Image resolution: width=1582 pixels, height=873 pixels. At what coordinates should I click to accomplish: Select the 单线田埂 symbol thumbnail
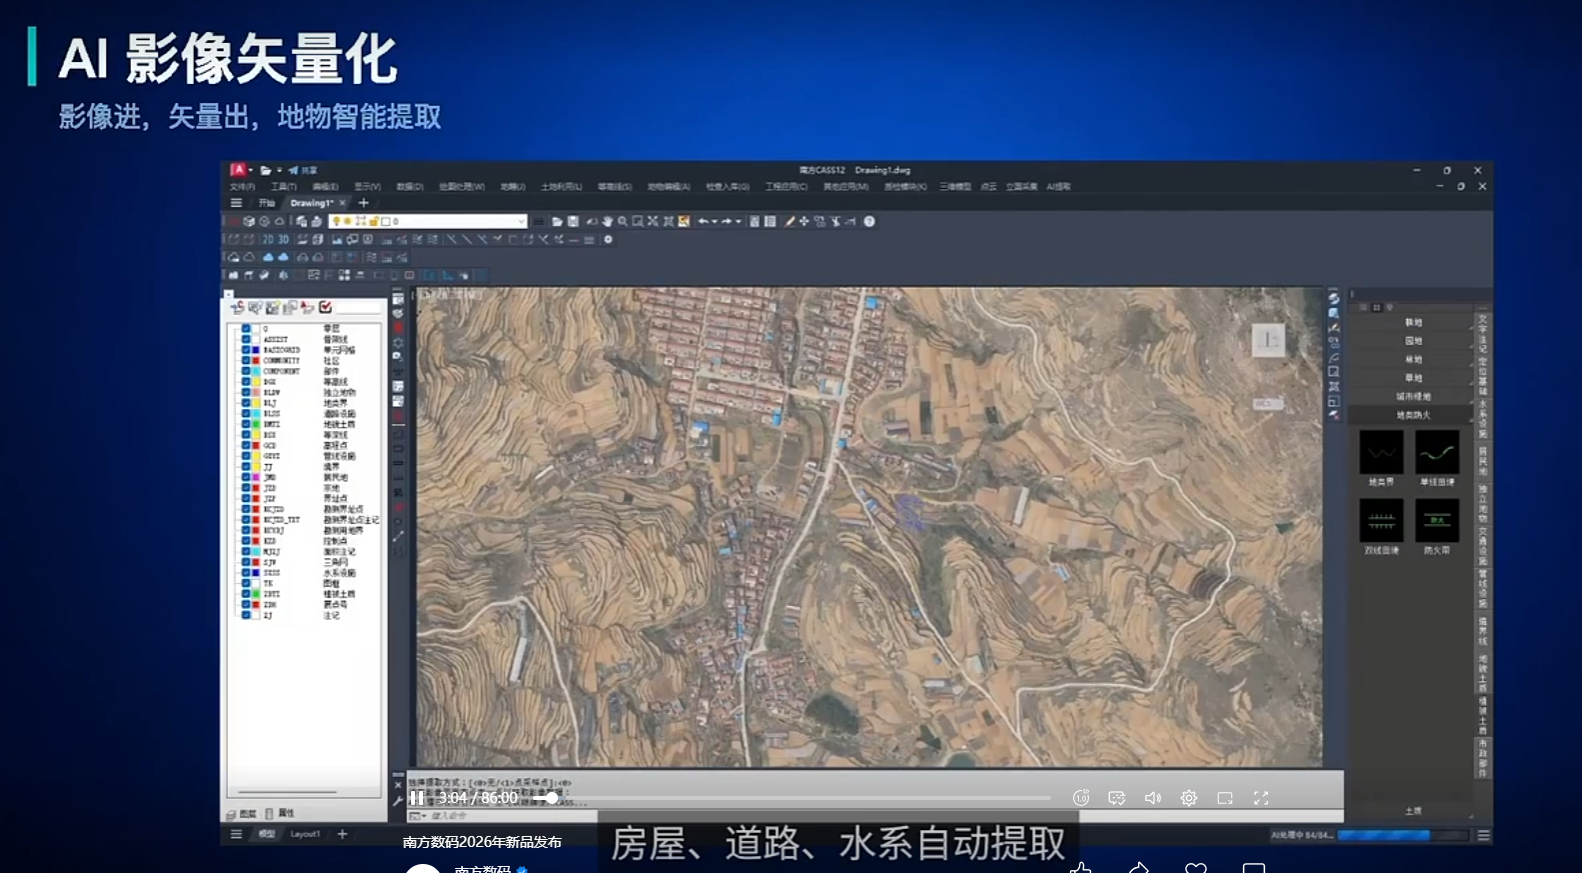pyautogui.click(x=1437, y=452)
